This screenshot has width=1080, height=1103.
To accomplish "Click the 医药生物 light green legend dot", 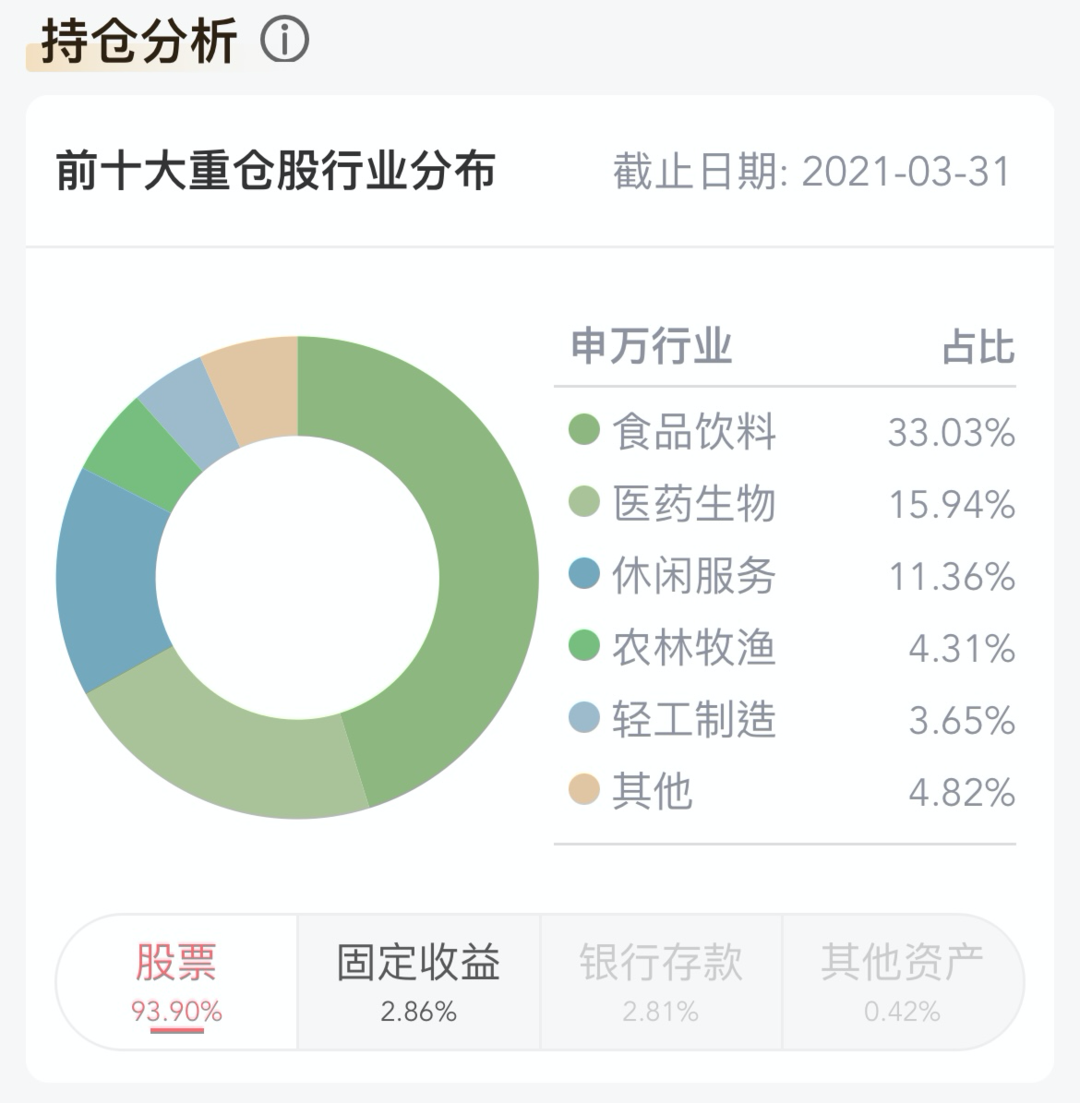I will point(584,502).
